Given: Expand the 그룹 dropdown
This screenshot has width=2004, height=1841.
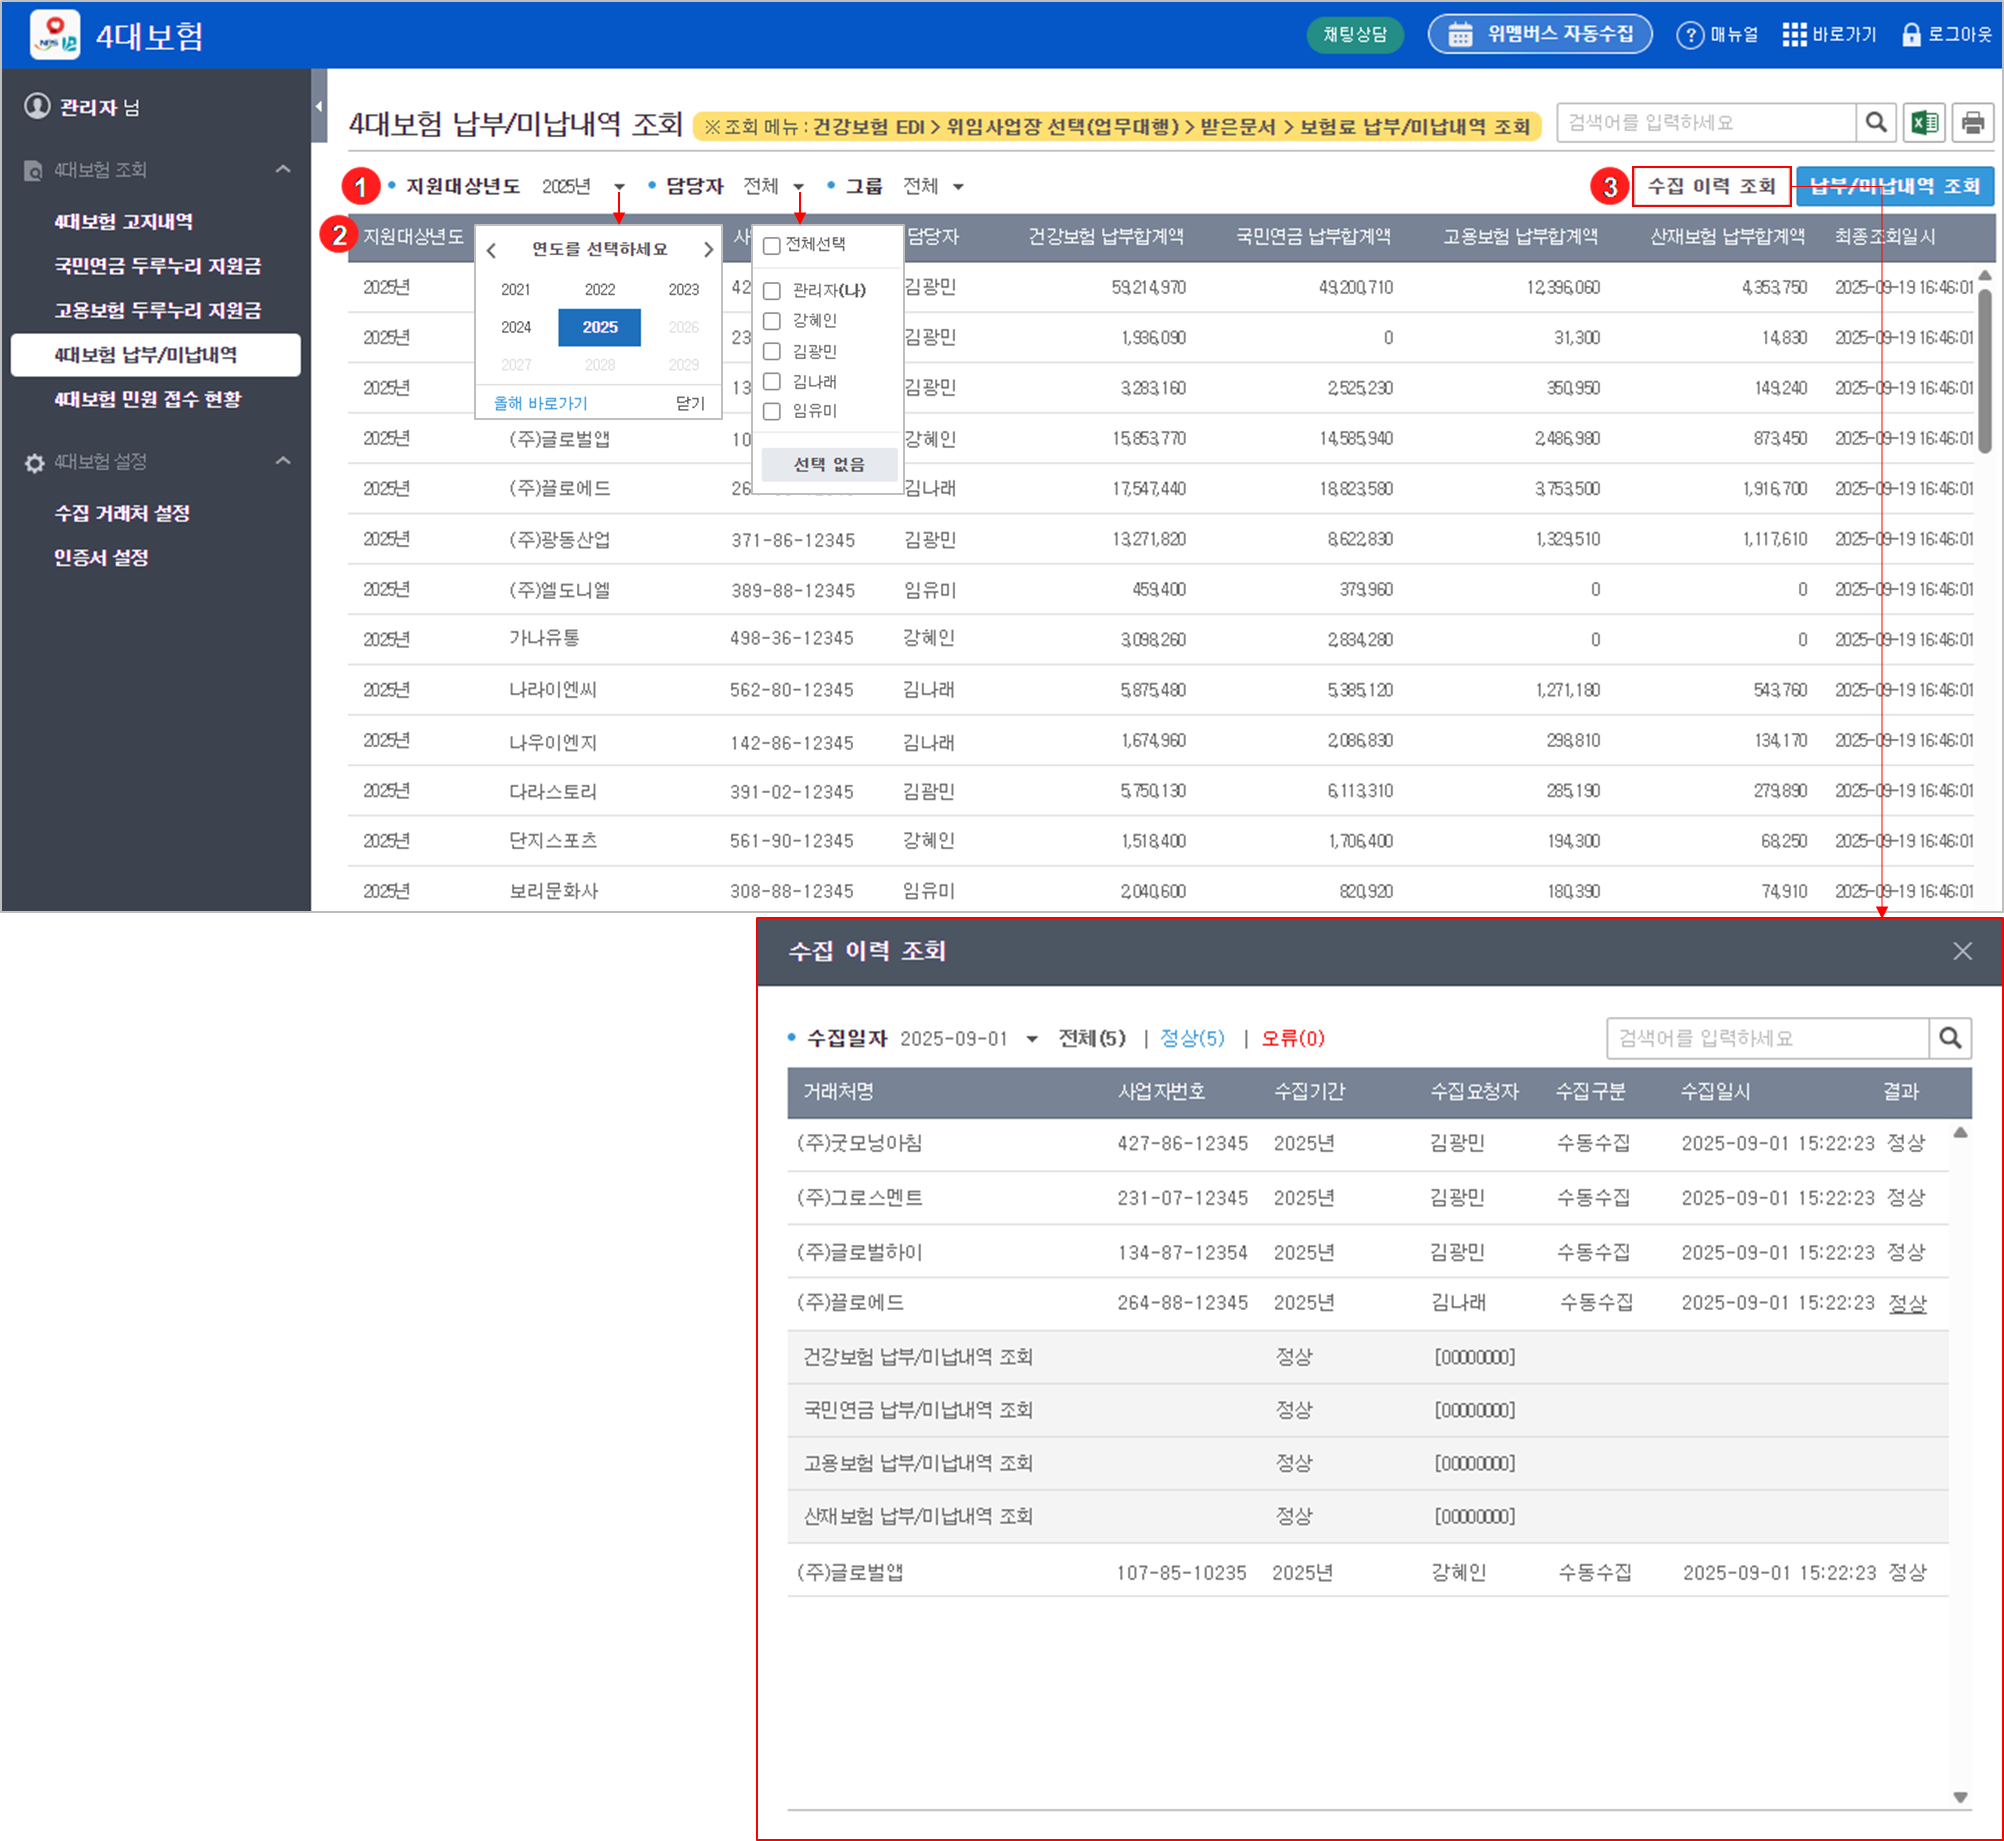Looking at the screenshot, I should 958,187.
